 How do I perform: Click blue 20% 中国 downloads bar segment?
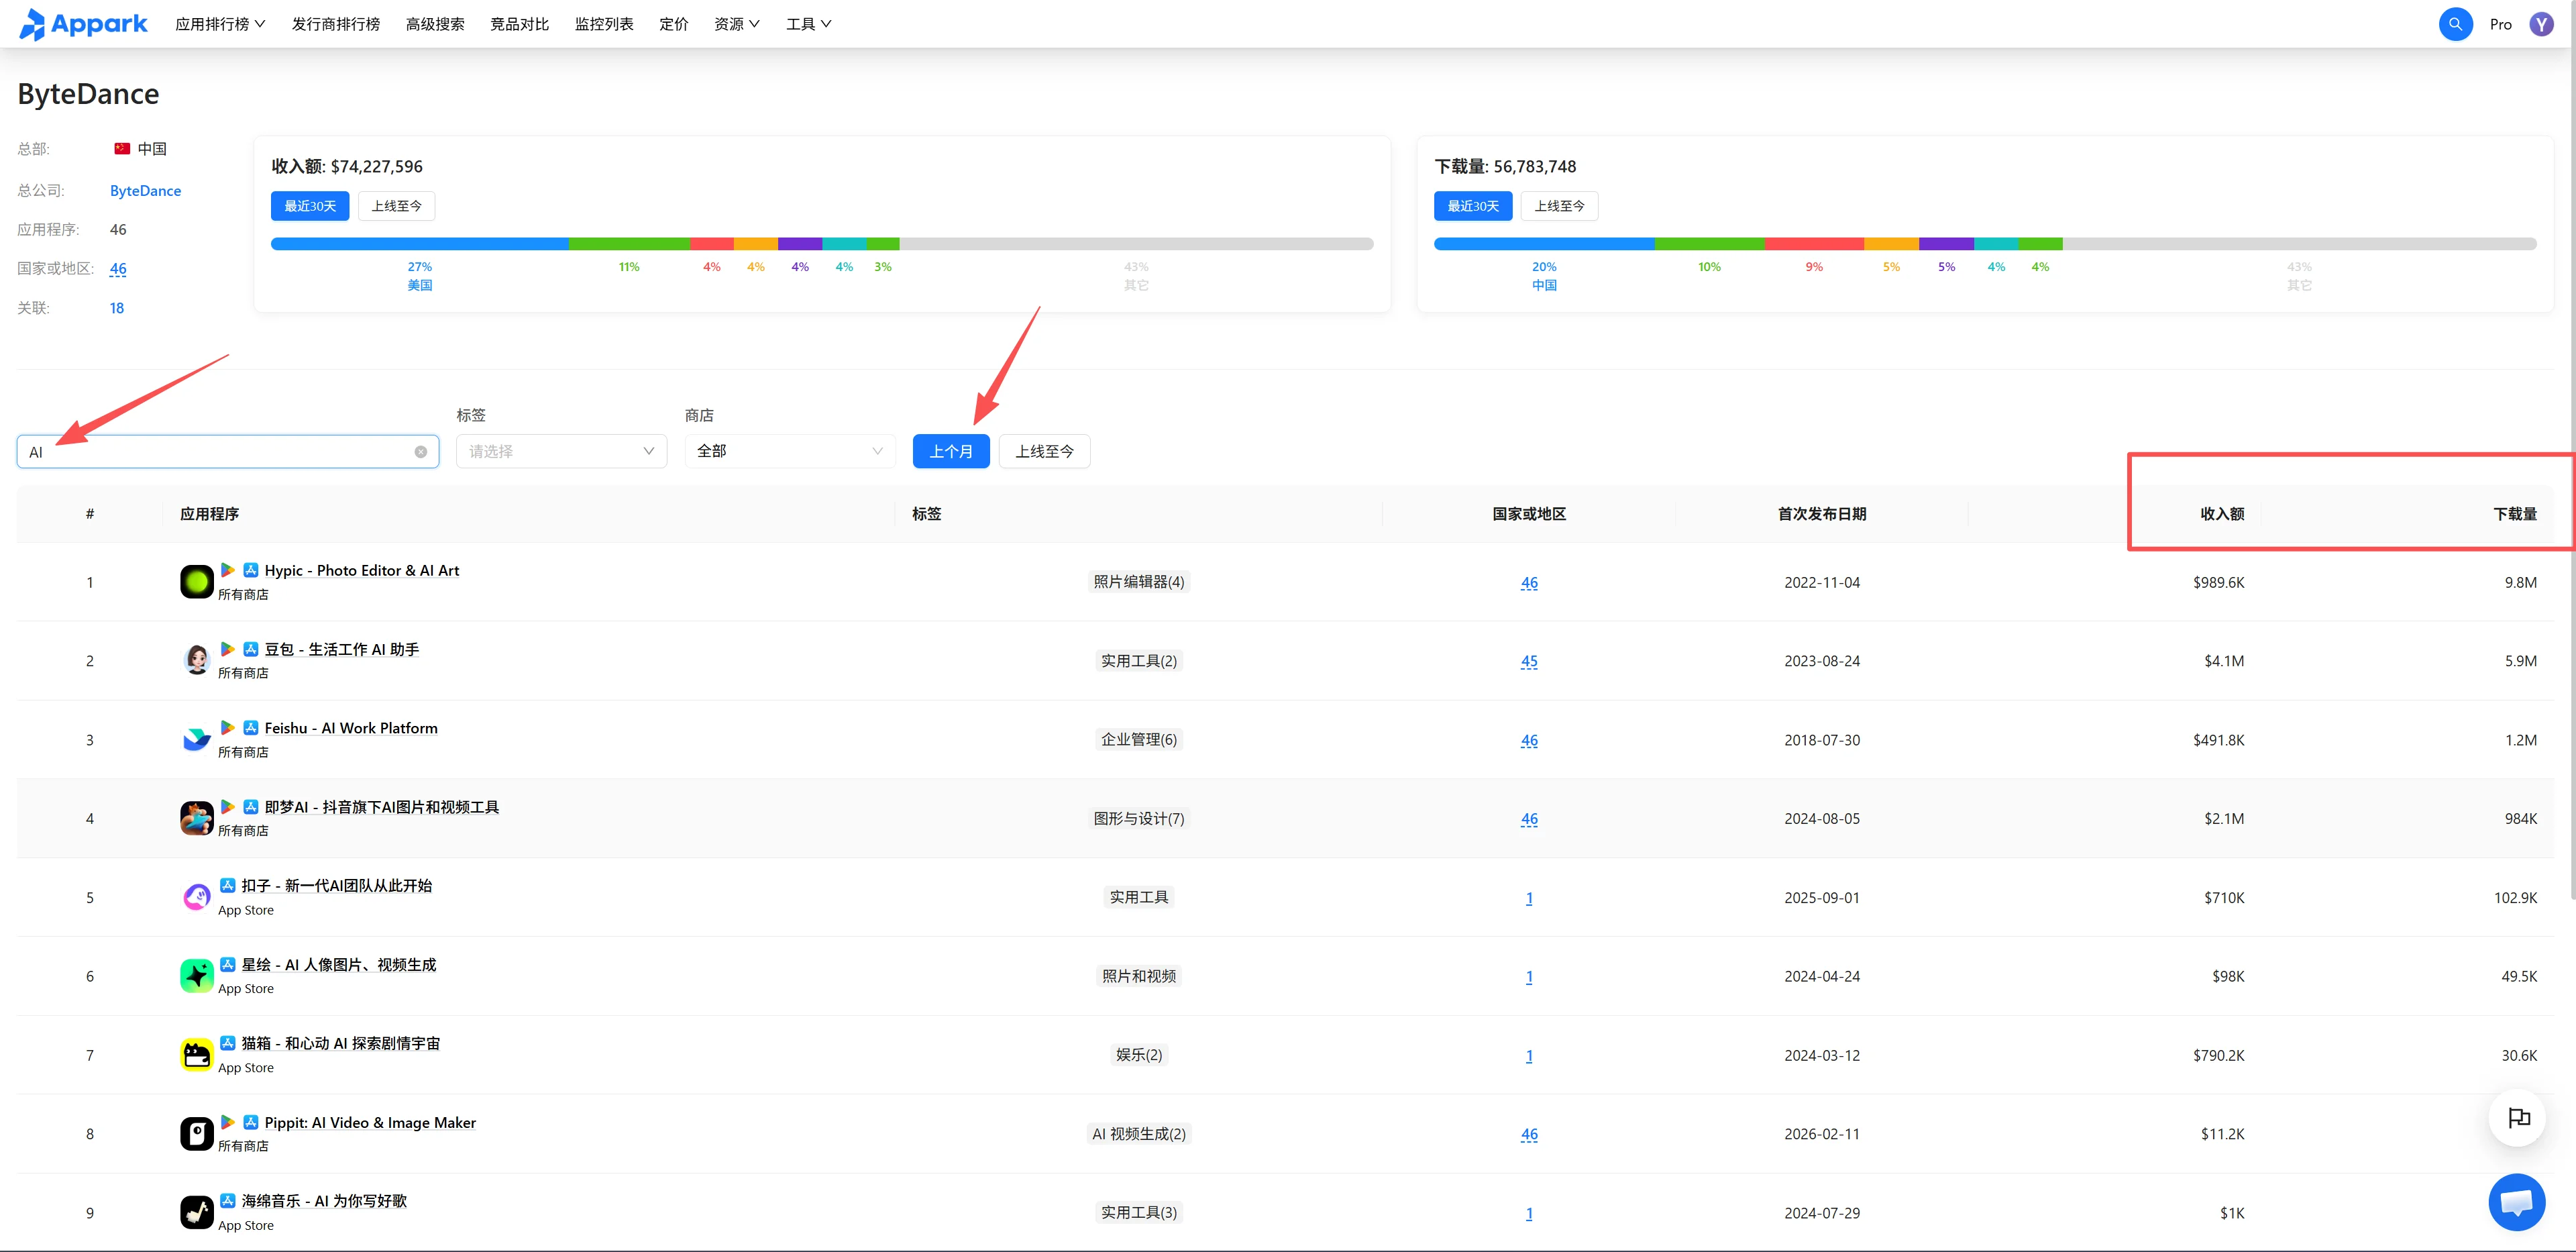coord(1544,244)
